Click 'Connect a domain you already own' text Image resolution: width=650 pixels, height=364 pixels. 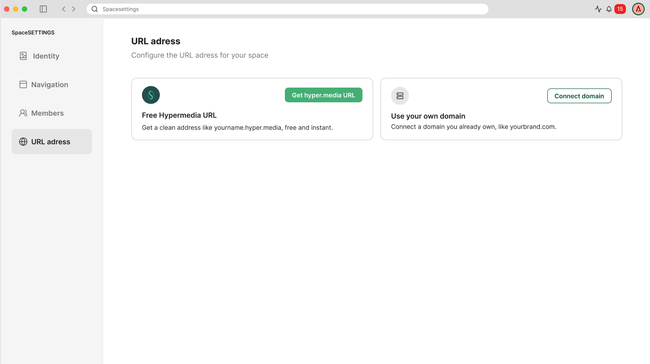[473, 127]
